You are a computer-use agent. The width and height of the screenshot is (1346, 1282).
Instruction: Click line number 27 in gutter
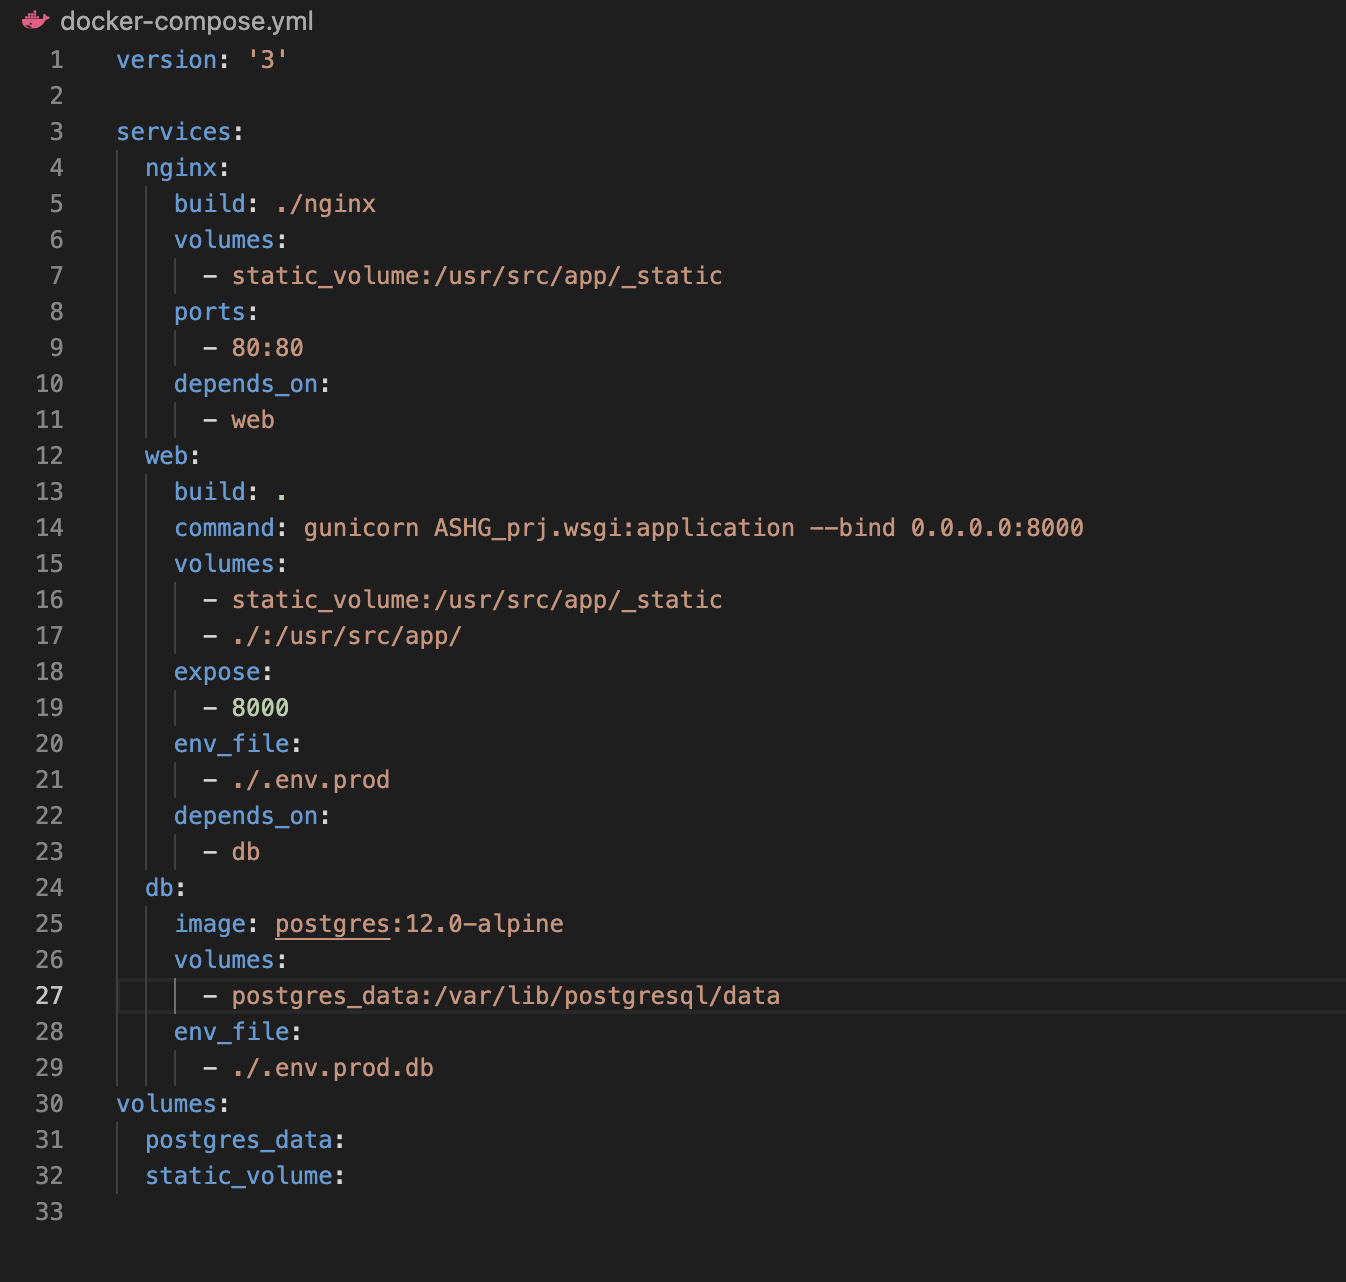[x=49, y=996]
